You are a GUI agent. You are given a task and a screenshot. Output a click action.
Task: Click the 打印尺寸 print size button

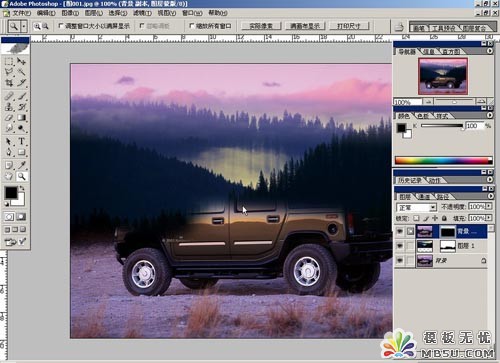(349, 26)
